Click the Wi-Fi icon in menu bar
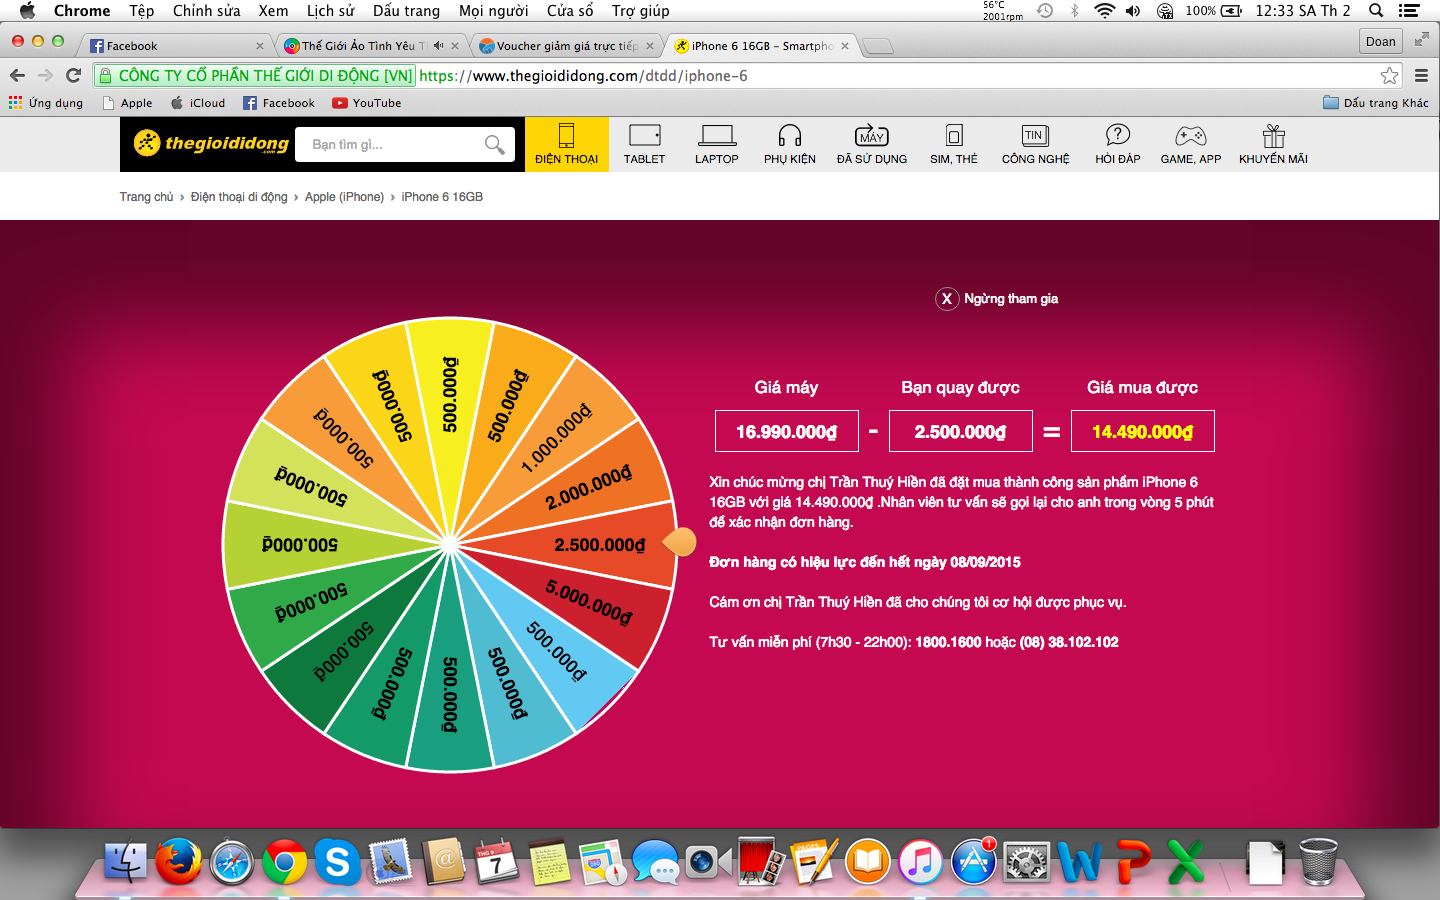 tap(1104, 11)
